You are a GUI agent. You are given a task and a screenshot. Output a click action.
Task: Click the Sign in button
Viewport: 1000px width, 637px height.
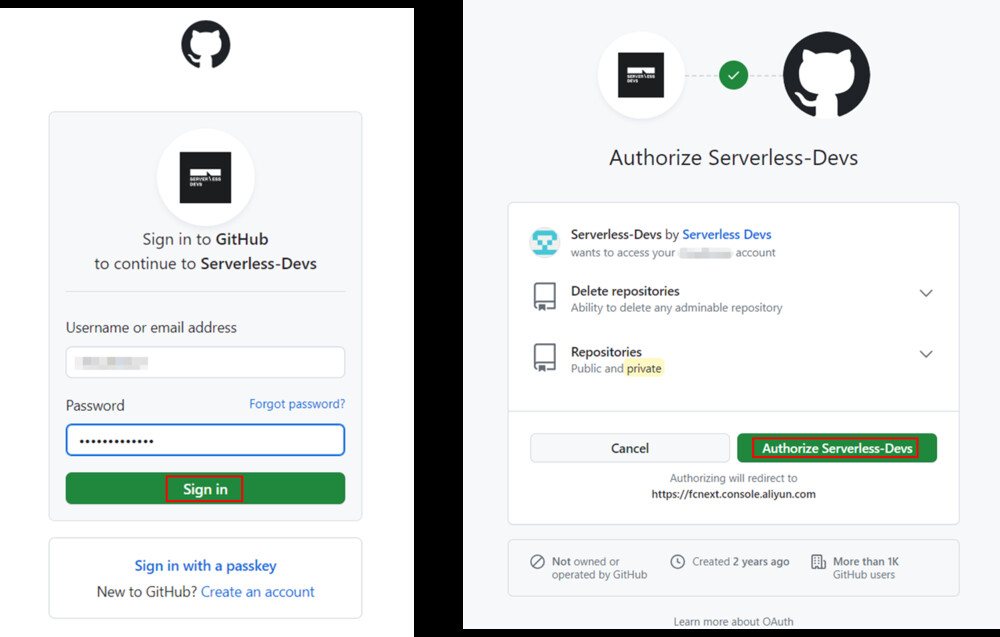205,488
